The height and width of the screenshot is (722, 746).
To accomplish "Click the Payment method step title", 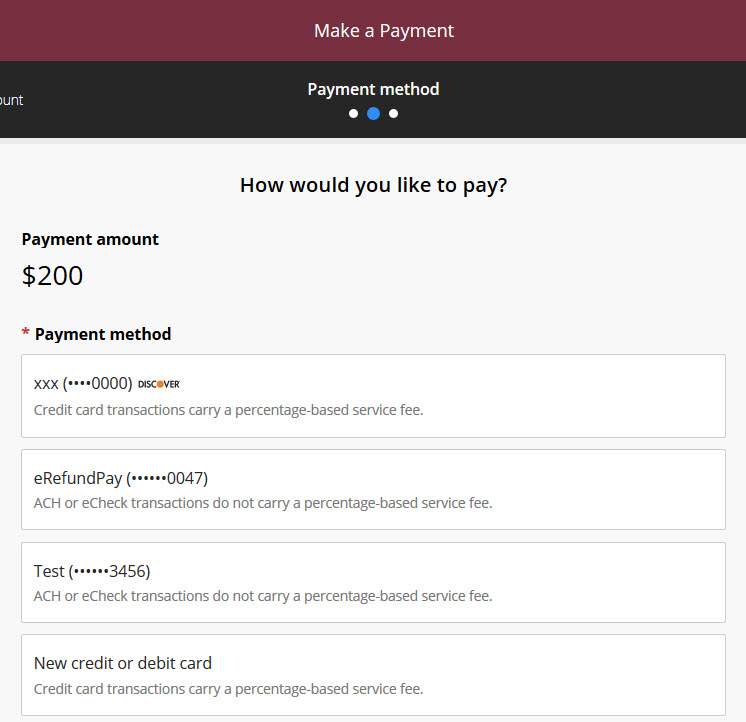I will [373, 89].
